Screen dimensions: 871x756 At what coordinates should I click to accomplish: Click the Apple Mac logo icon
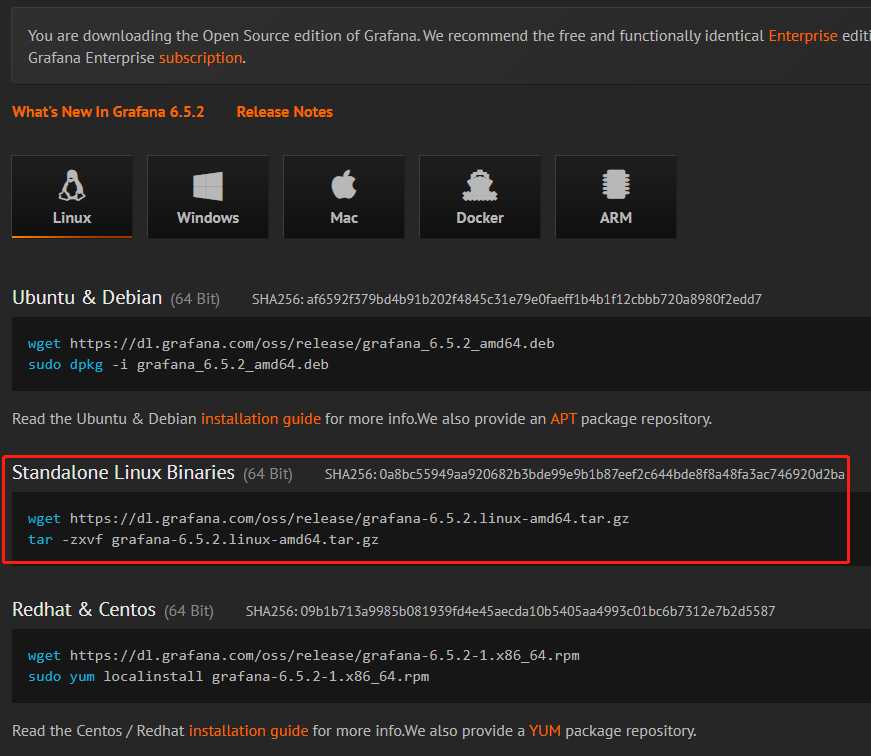(x=344, y=184)
